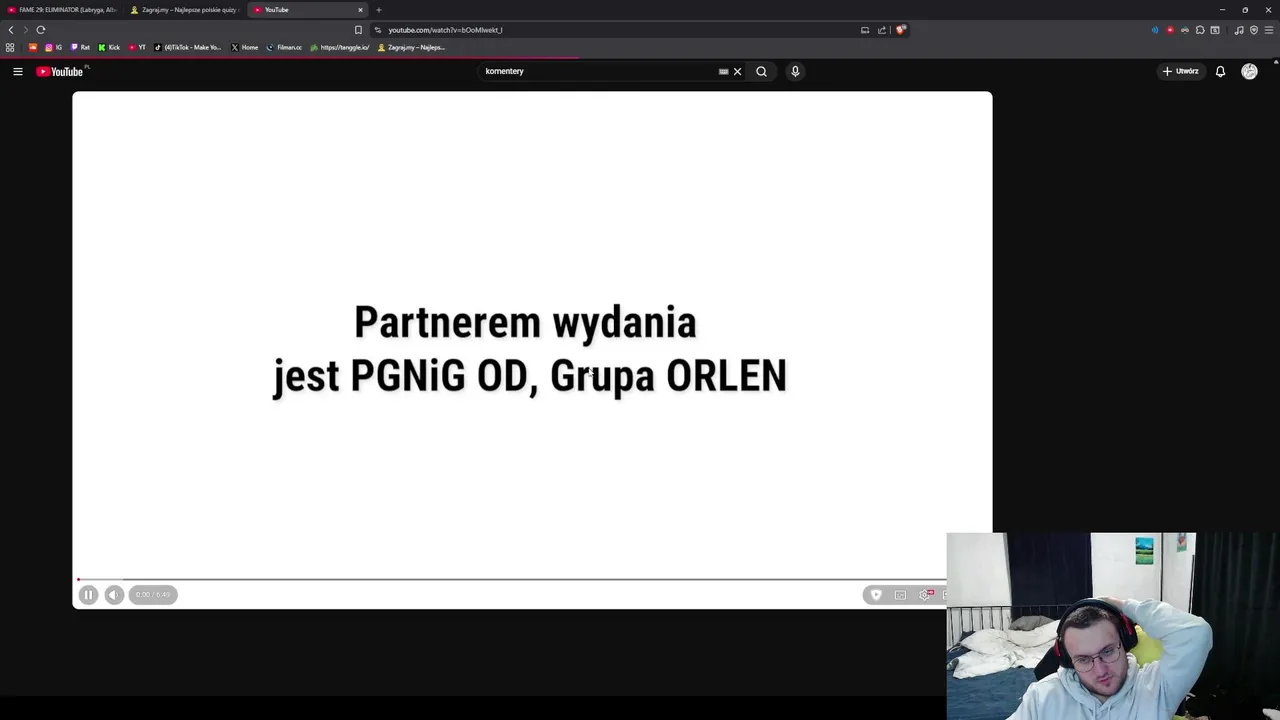Open the on-screen keyboard in search box
Image resolution: width=1280 pixels, height=720 pixels.
723,71
